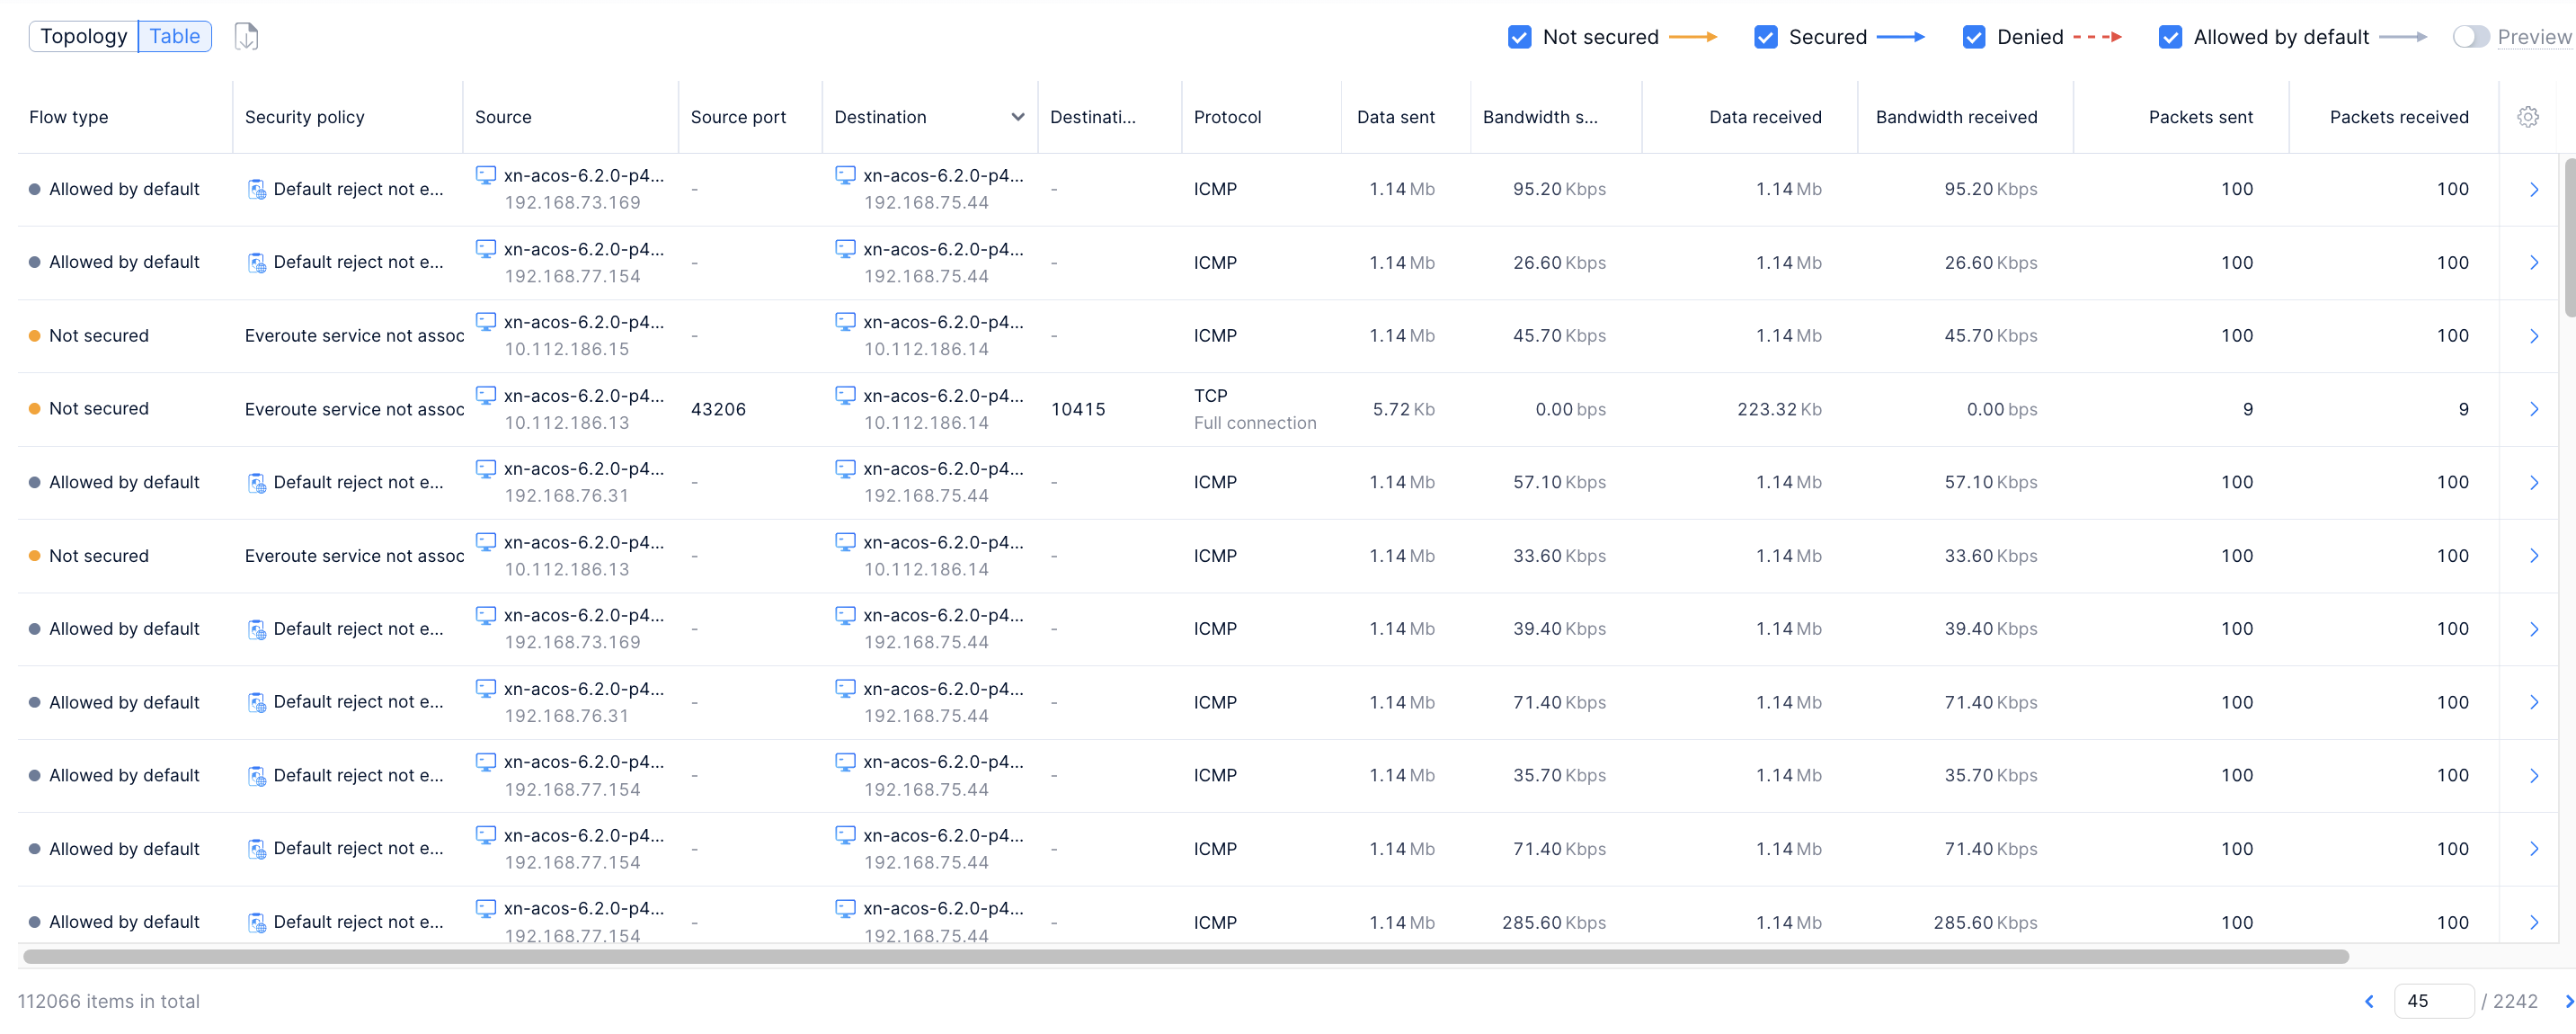
Task: Sort by Protocol column header
Action: [x=1227, y=117]
